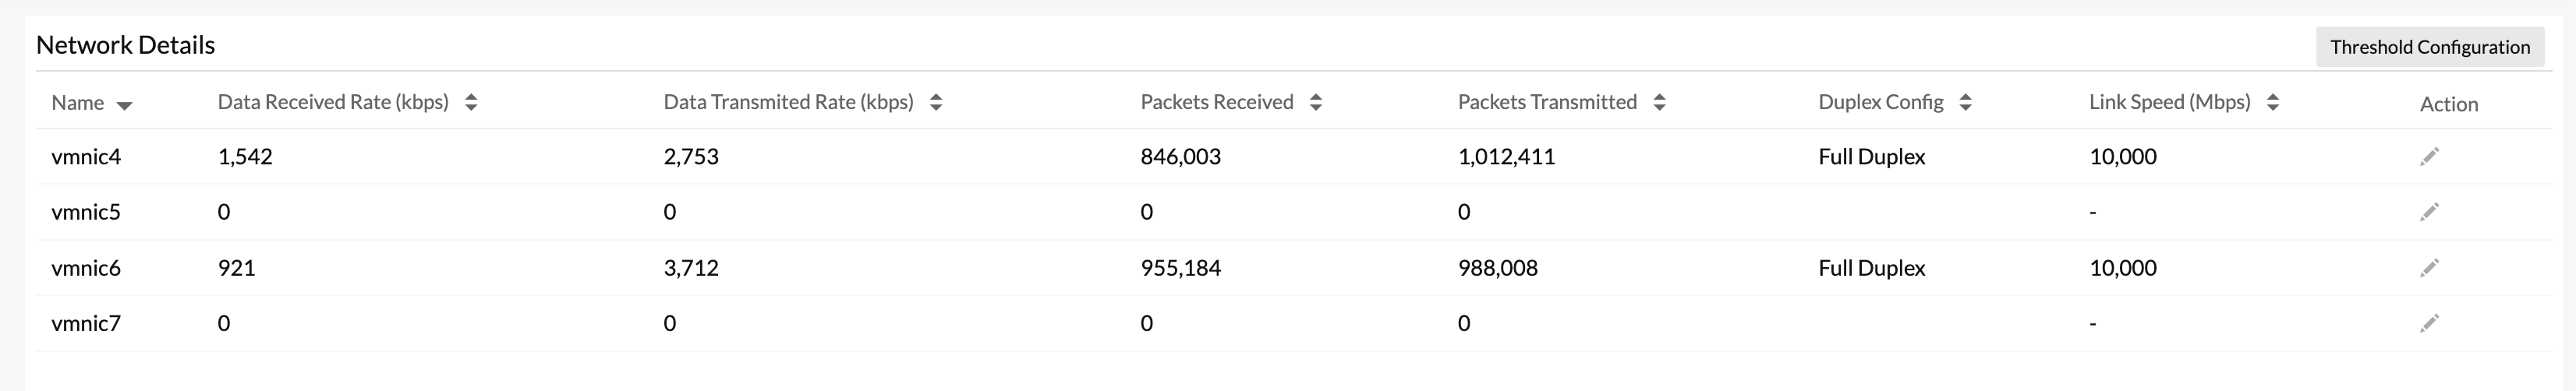Click sort arrows beside Duplex Config
The image size is (2576, 391).
tap(1965, 102)
